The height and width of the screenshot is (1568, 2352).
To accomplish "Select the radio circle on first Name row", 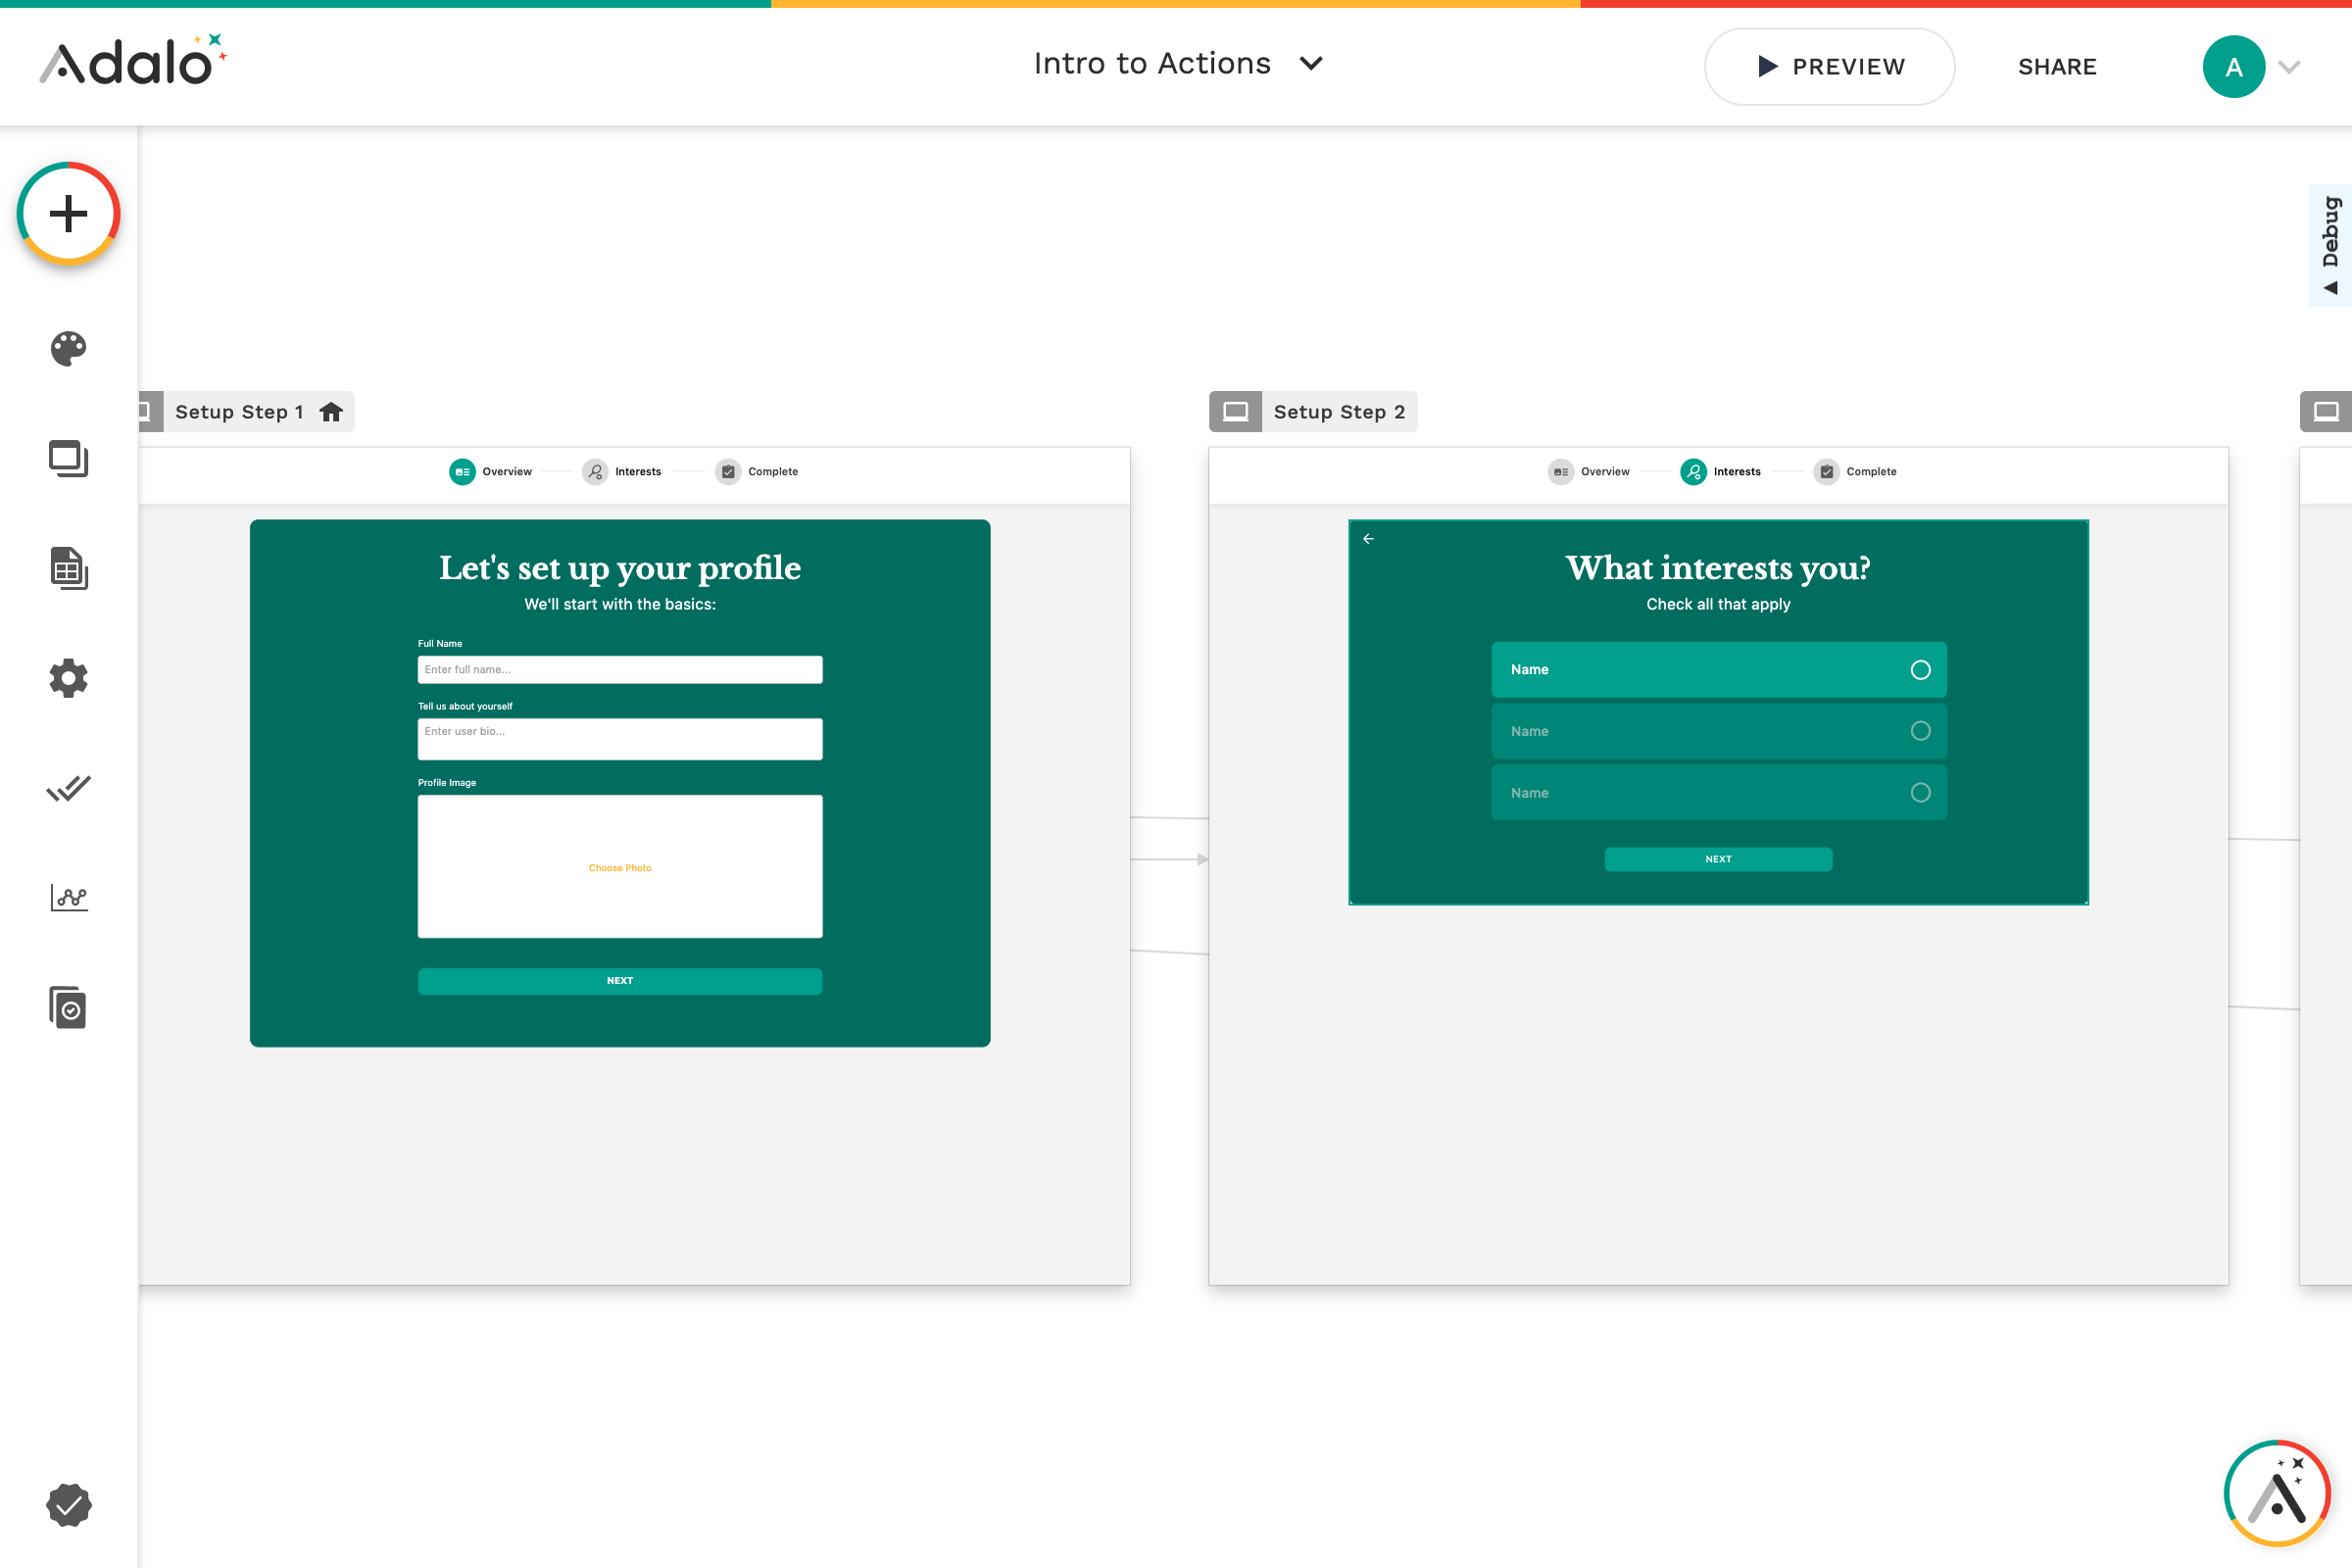I will (1921, 670).
